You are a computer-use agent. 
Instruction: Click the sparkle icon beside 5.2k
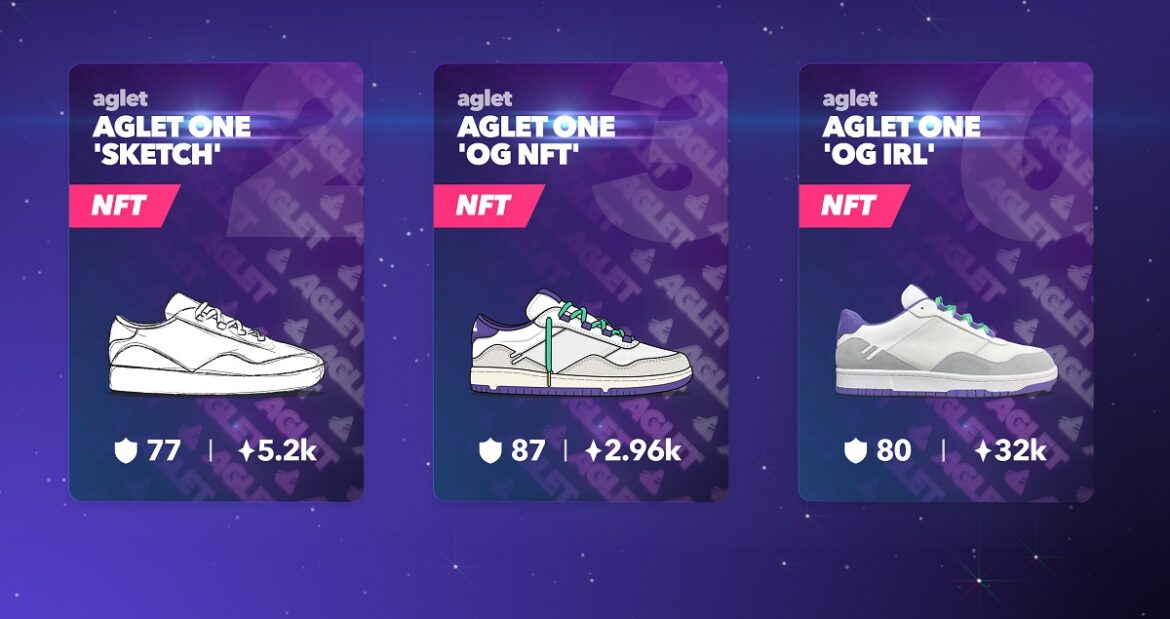point(246,450)
